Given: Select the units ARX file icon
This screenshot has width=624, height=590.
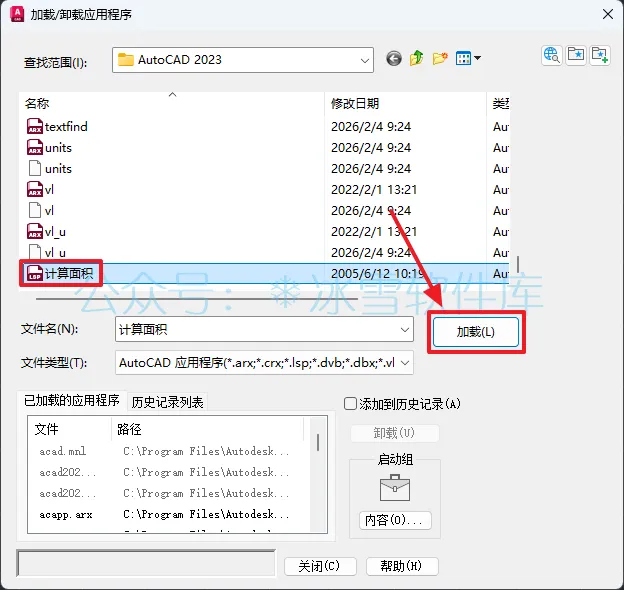Looking at the screenshot, I should pos(35,148).
